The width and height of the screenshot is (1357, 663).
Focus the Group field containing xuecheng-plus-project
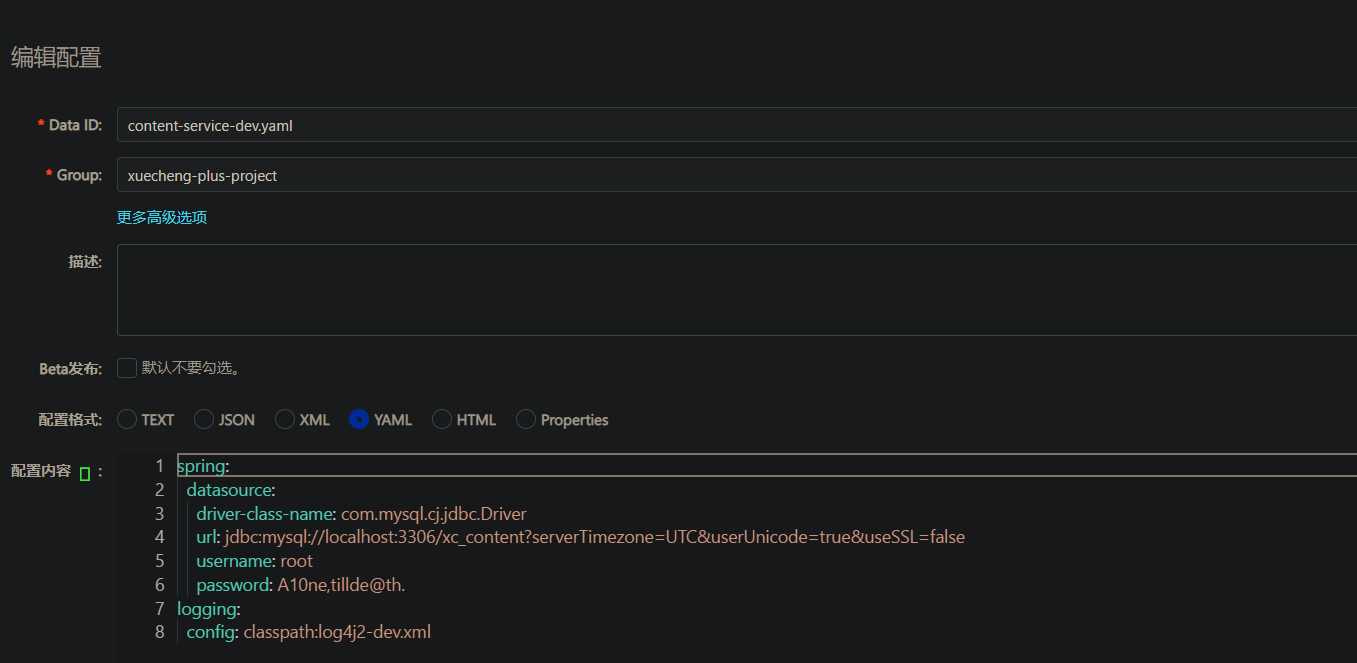(700, 175)
